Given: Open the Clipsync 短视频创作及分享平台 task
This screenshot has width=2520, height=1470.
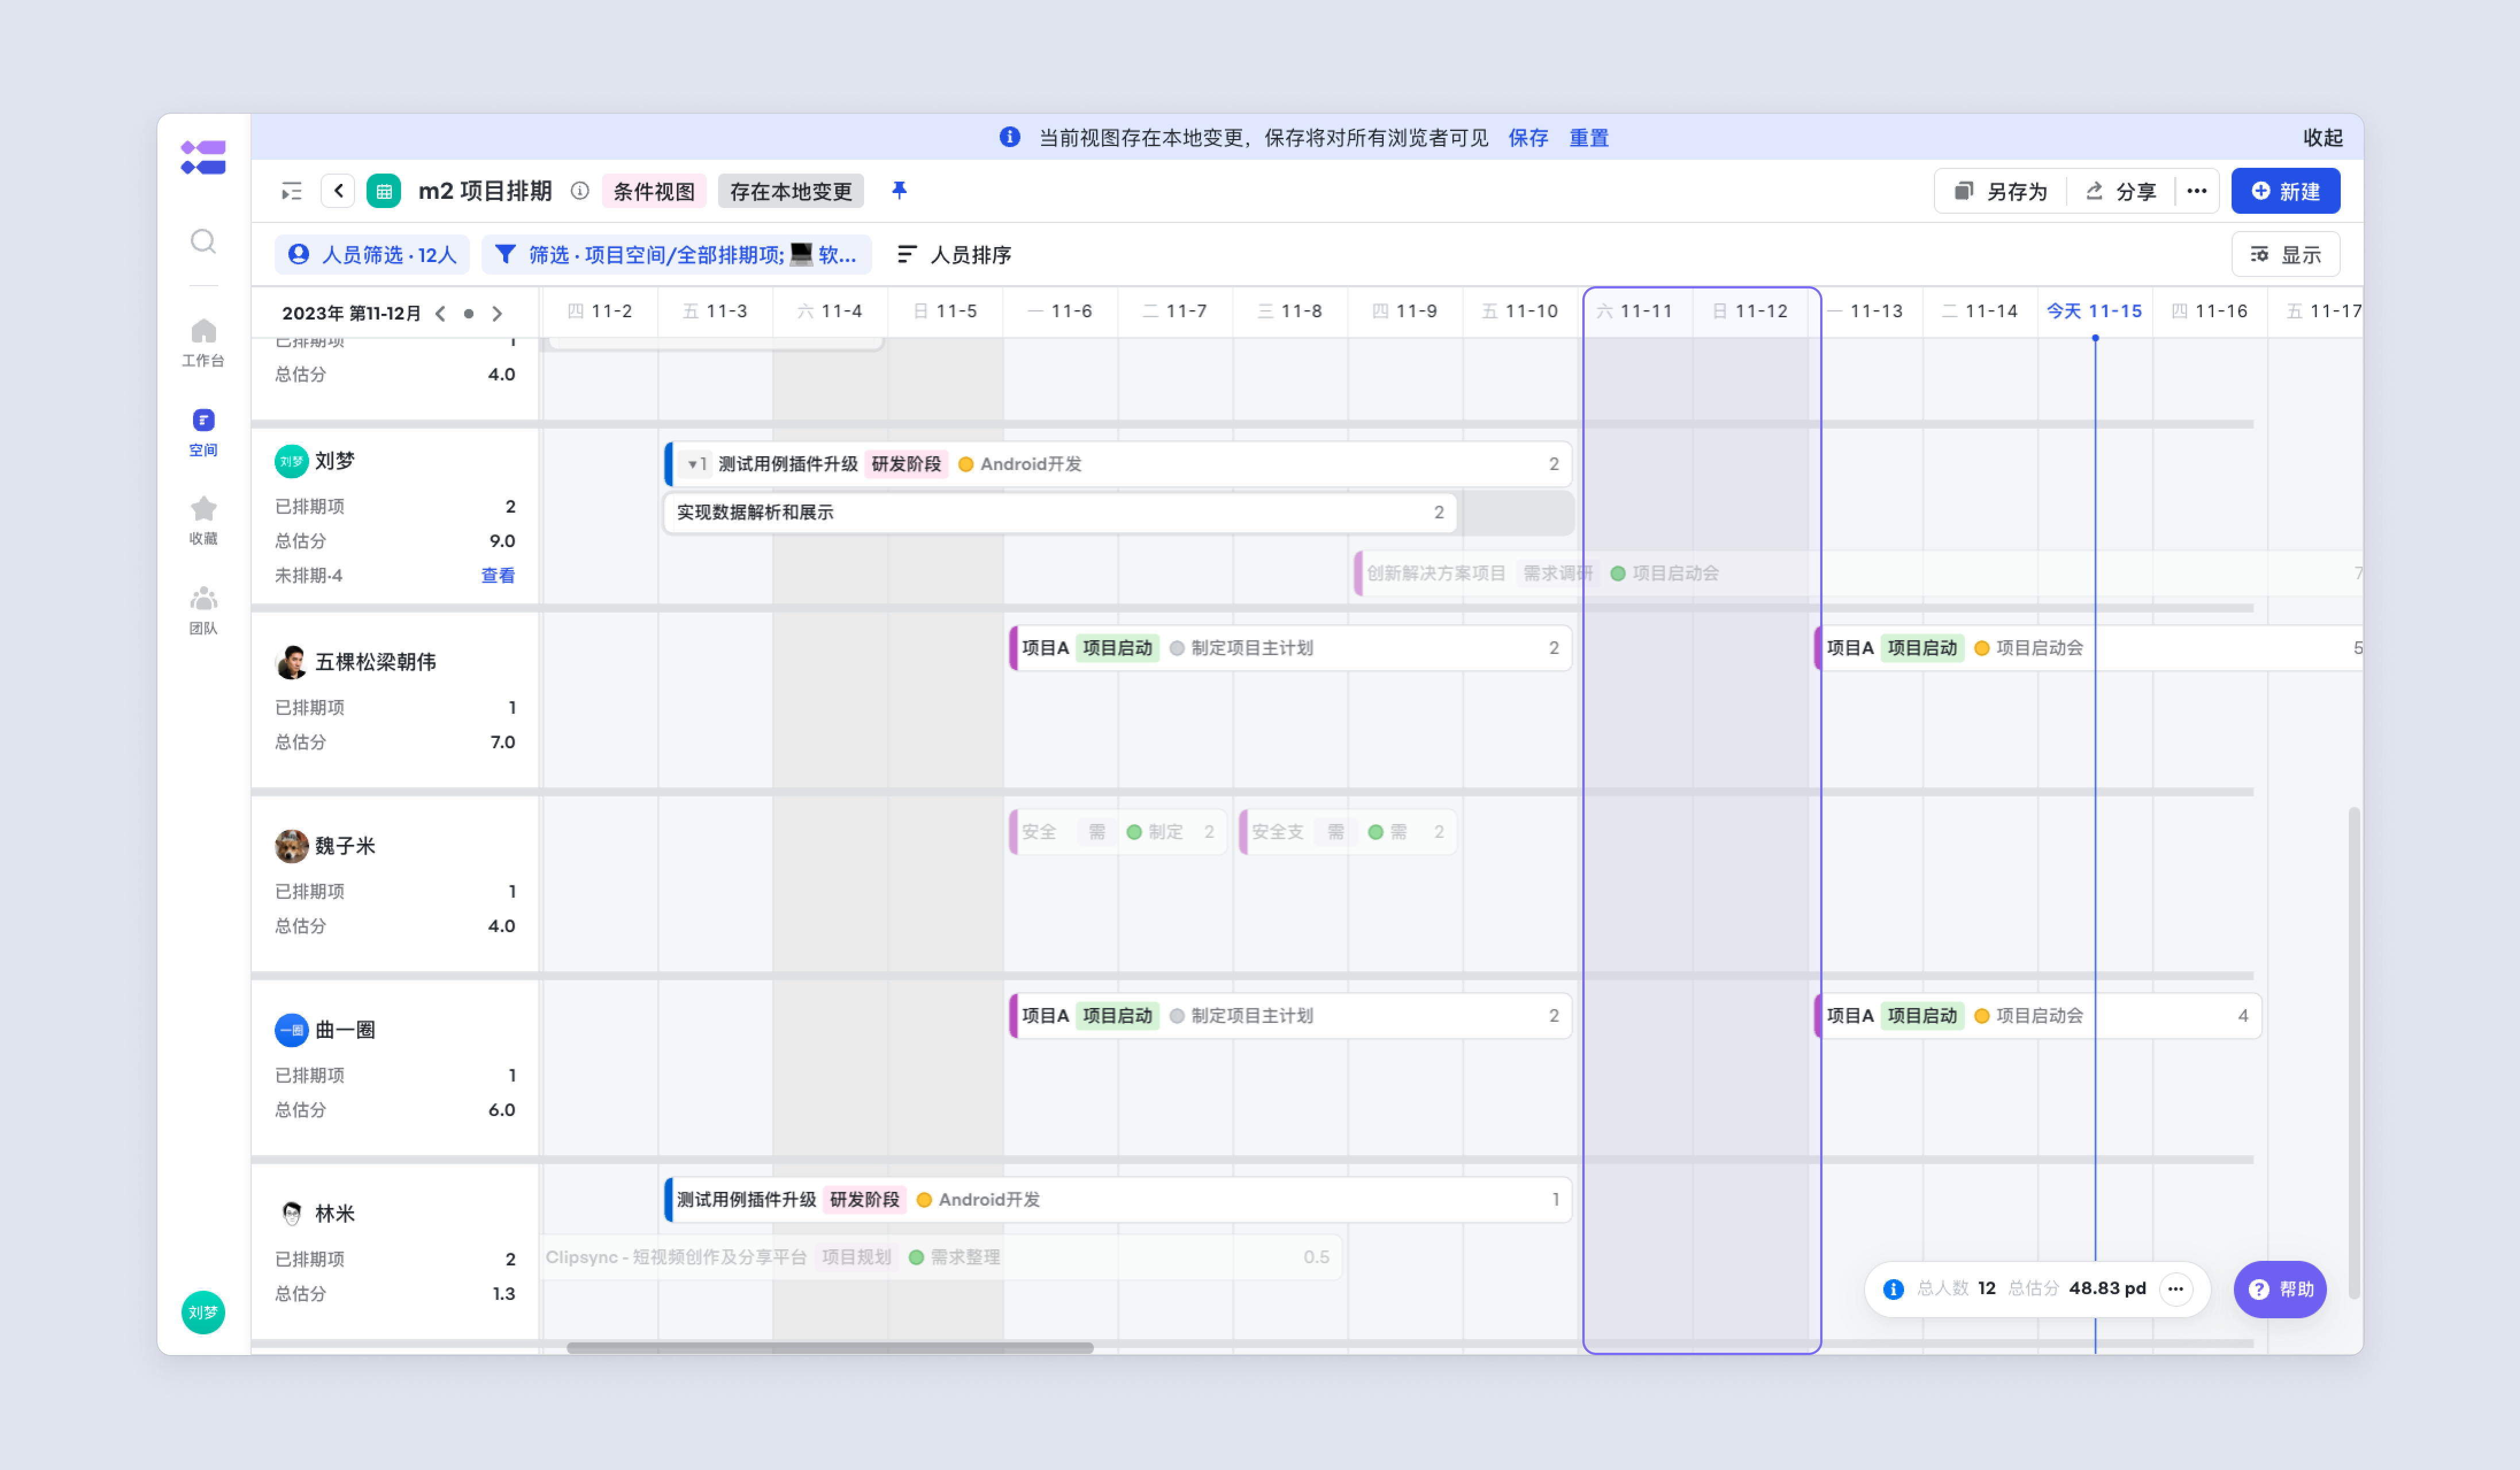Looking at the screenshot, I should (941, 1257).
